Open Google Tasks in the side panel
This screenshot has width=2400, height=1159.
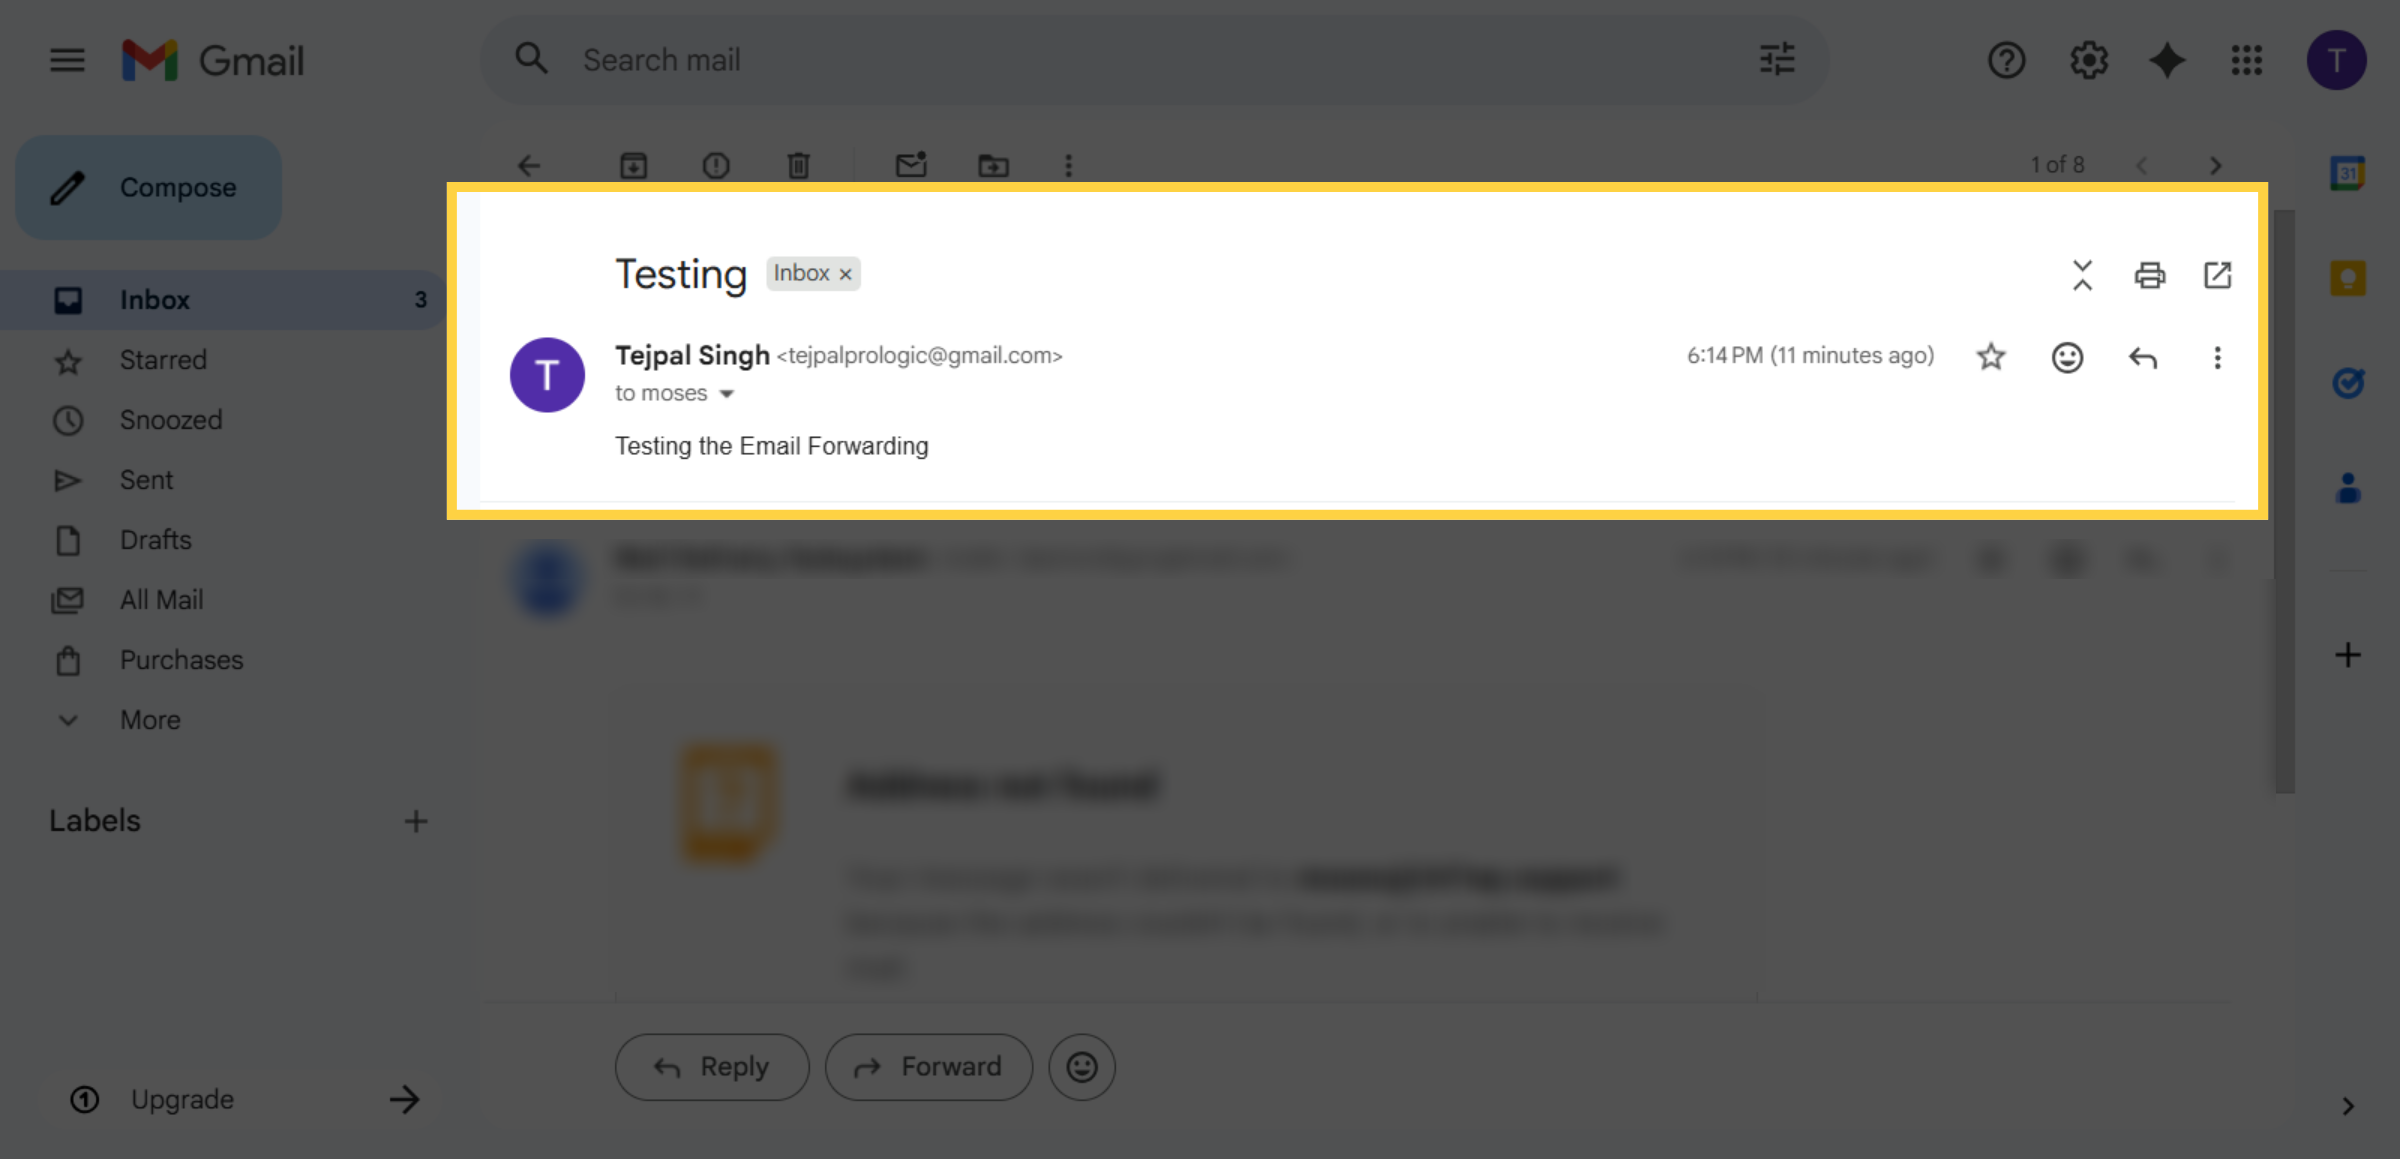[2349, 381]
